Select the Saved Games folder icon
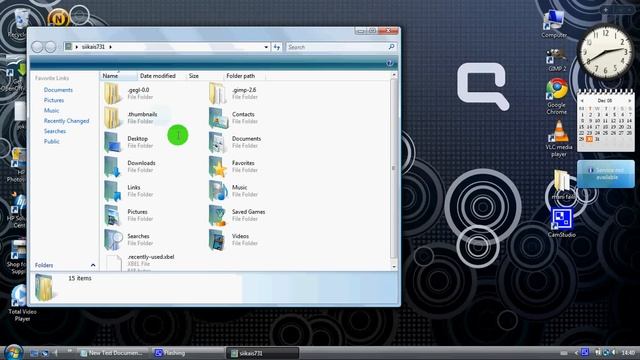The width and height of the screenshot is (640, 360). pyautogui.click(x=217, y=215)
